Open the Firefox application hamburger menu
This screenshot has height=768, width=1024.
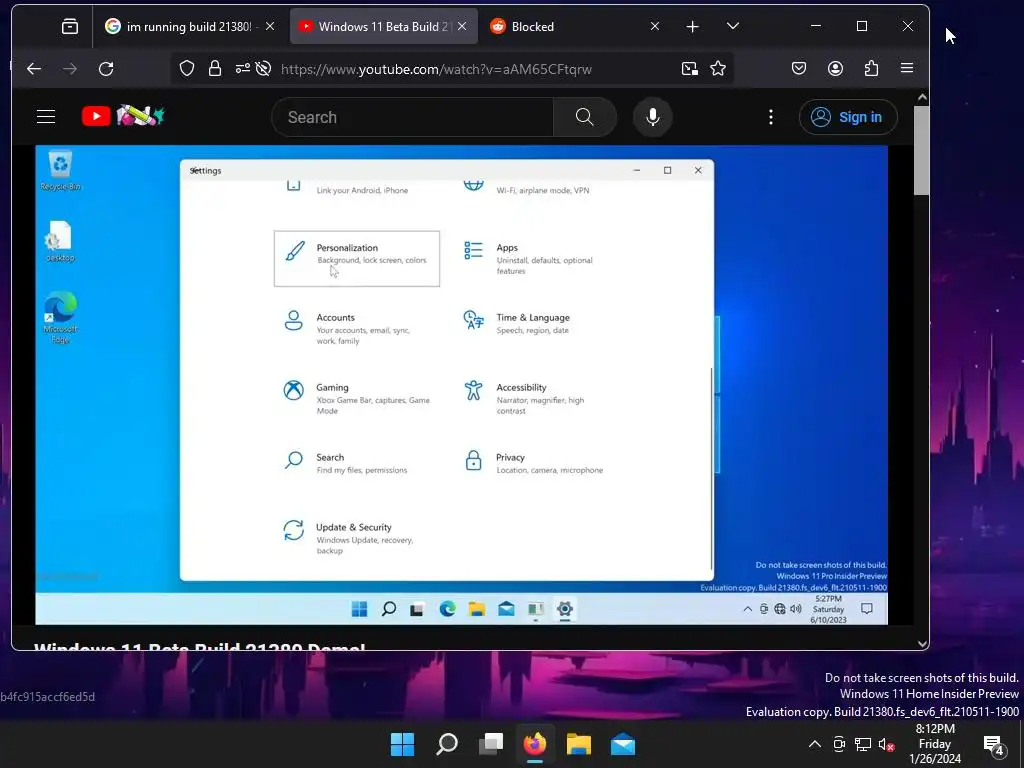[906, 68]
